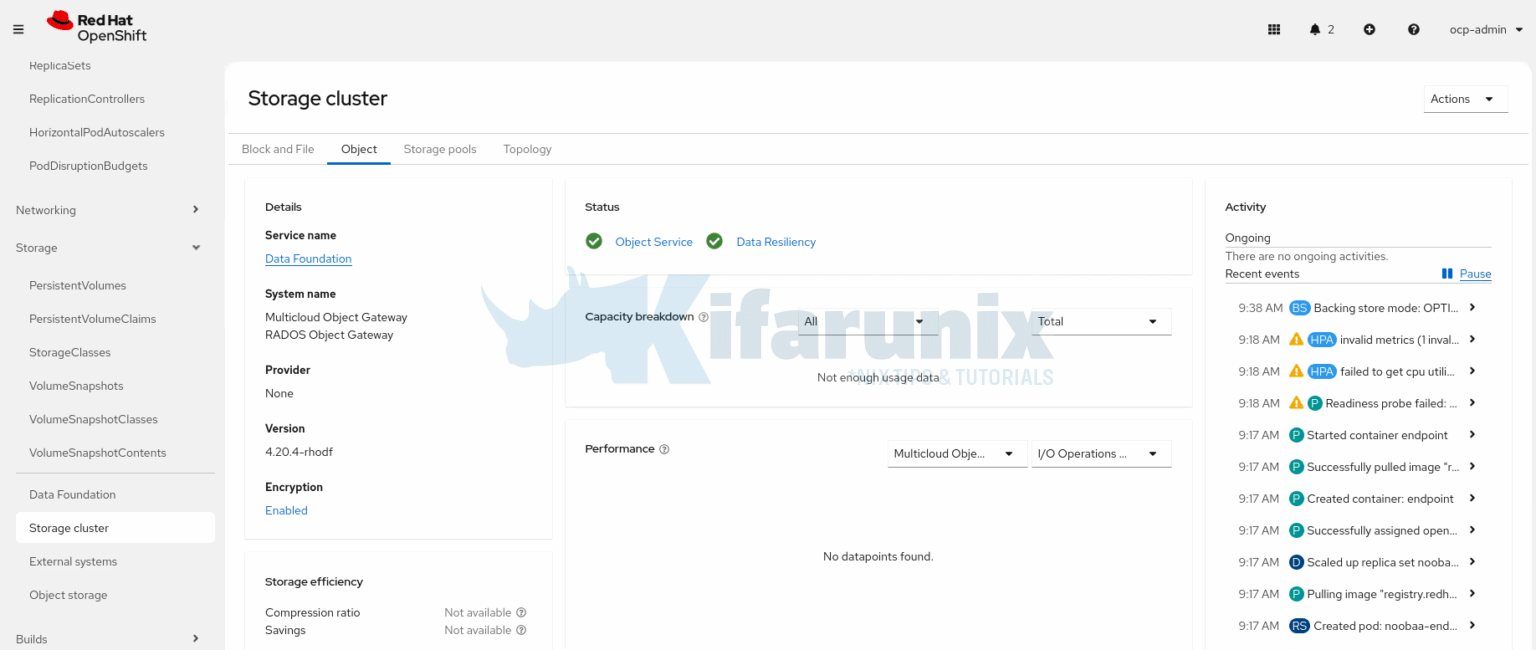
Task: Pause the recent events stream
Action: click(1466, 274)
